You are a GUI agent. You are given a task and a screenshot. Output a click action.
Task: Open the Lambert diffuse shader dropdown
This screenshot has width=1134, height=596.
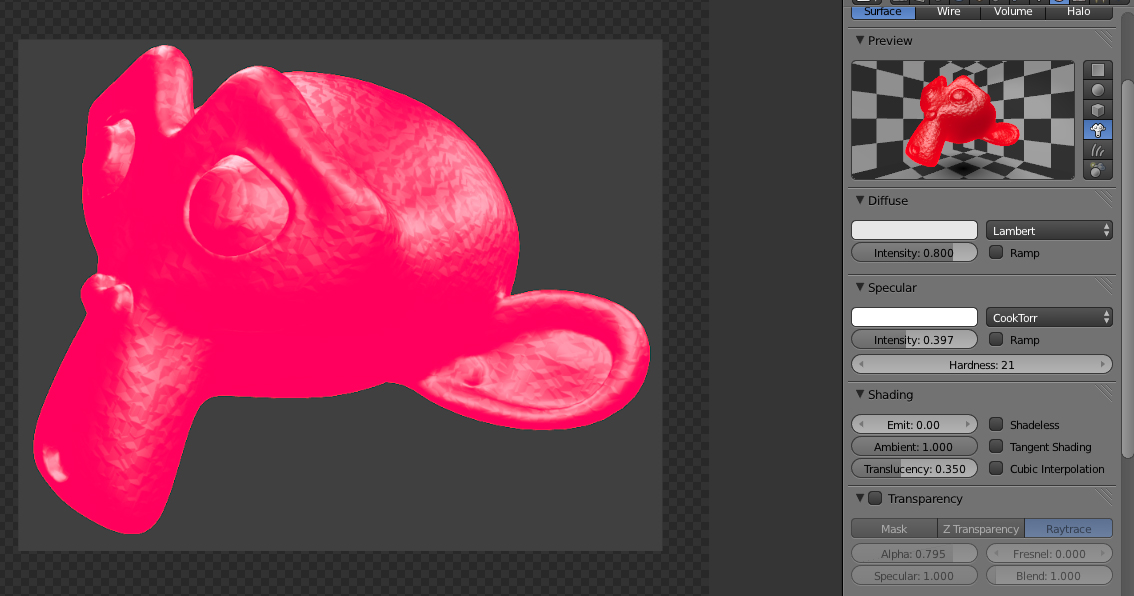coord(1049,231)
